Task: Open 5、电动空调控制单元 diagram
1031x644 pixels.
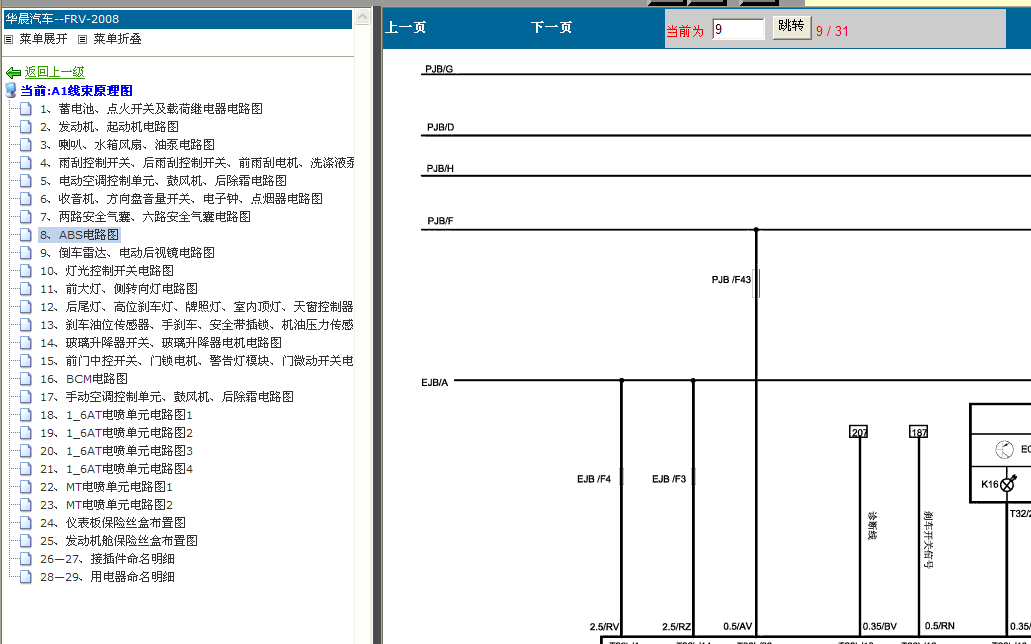Action: click(x=163, y=180)
